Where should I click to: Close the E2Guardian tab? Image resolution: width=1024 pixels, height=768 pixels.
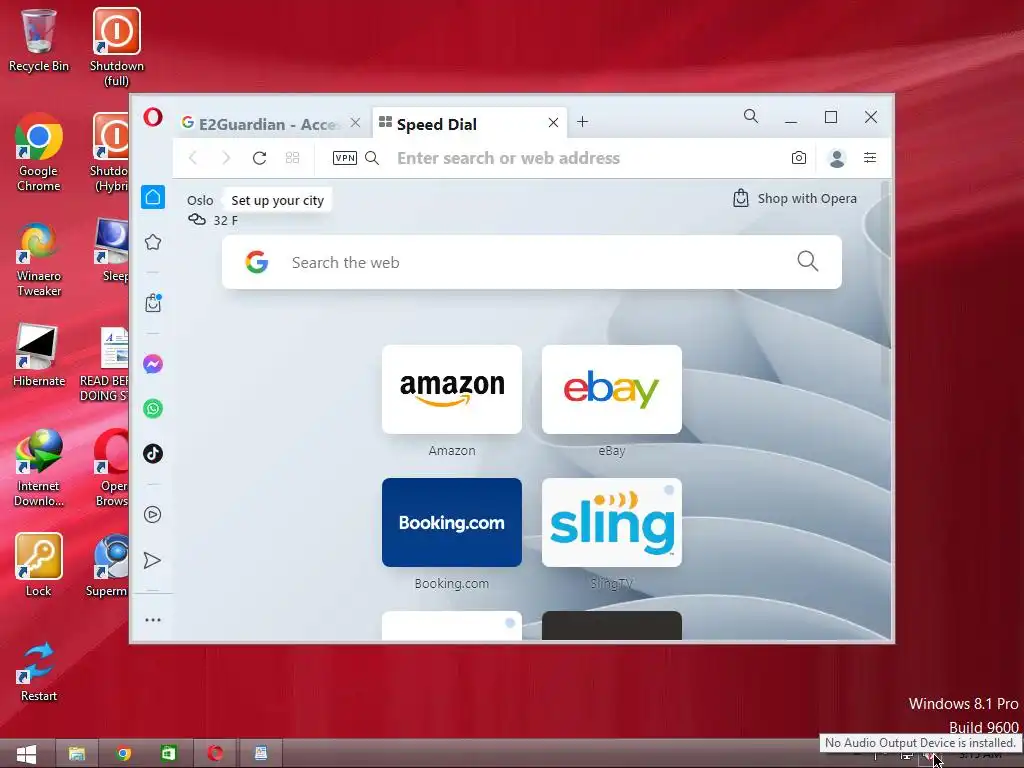click(355, 123)
